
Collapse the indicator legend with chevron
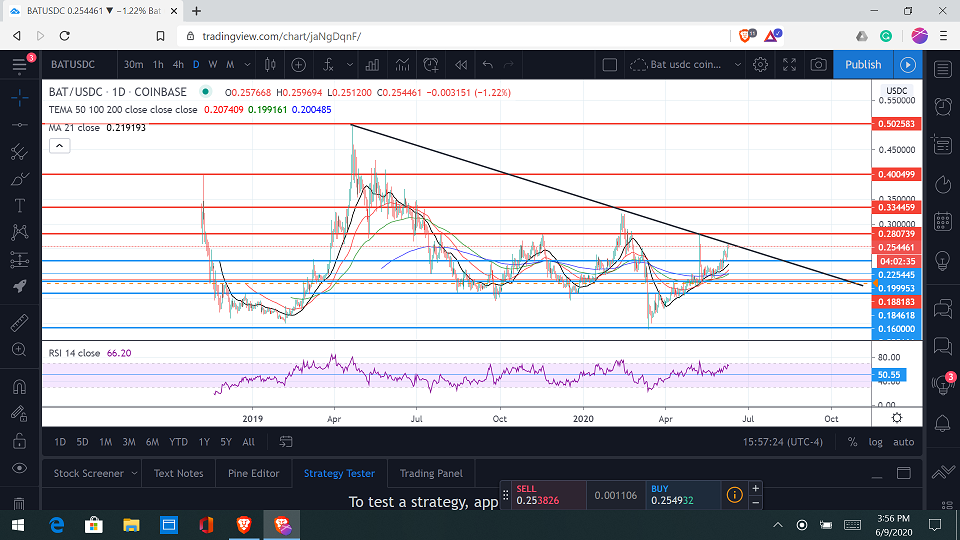point(59,146)
